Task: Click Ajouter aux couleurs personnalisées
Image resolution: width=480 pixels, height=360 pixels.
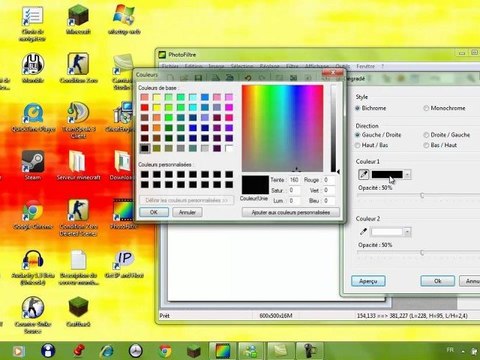Action: coord(291,212)
